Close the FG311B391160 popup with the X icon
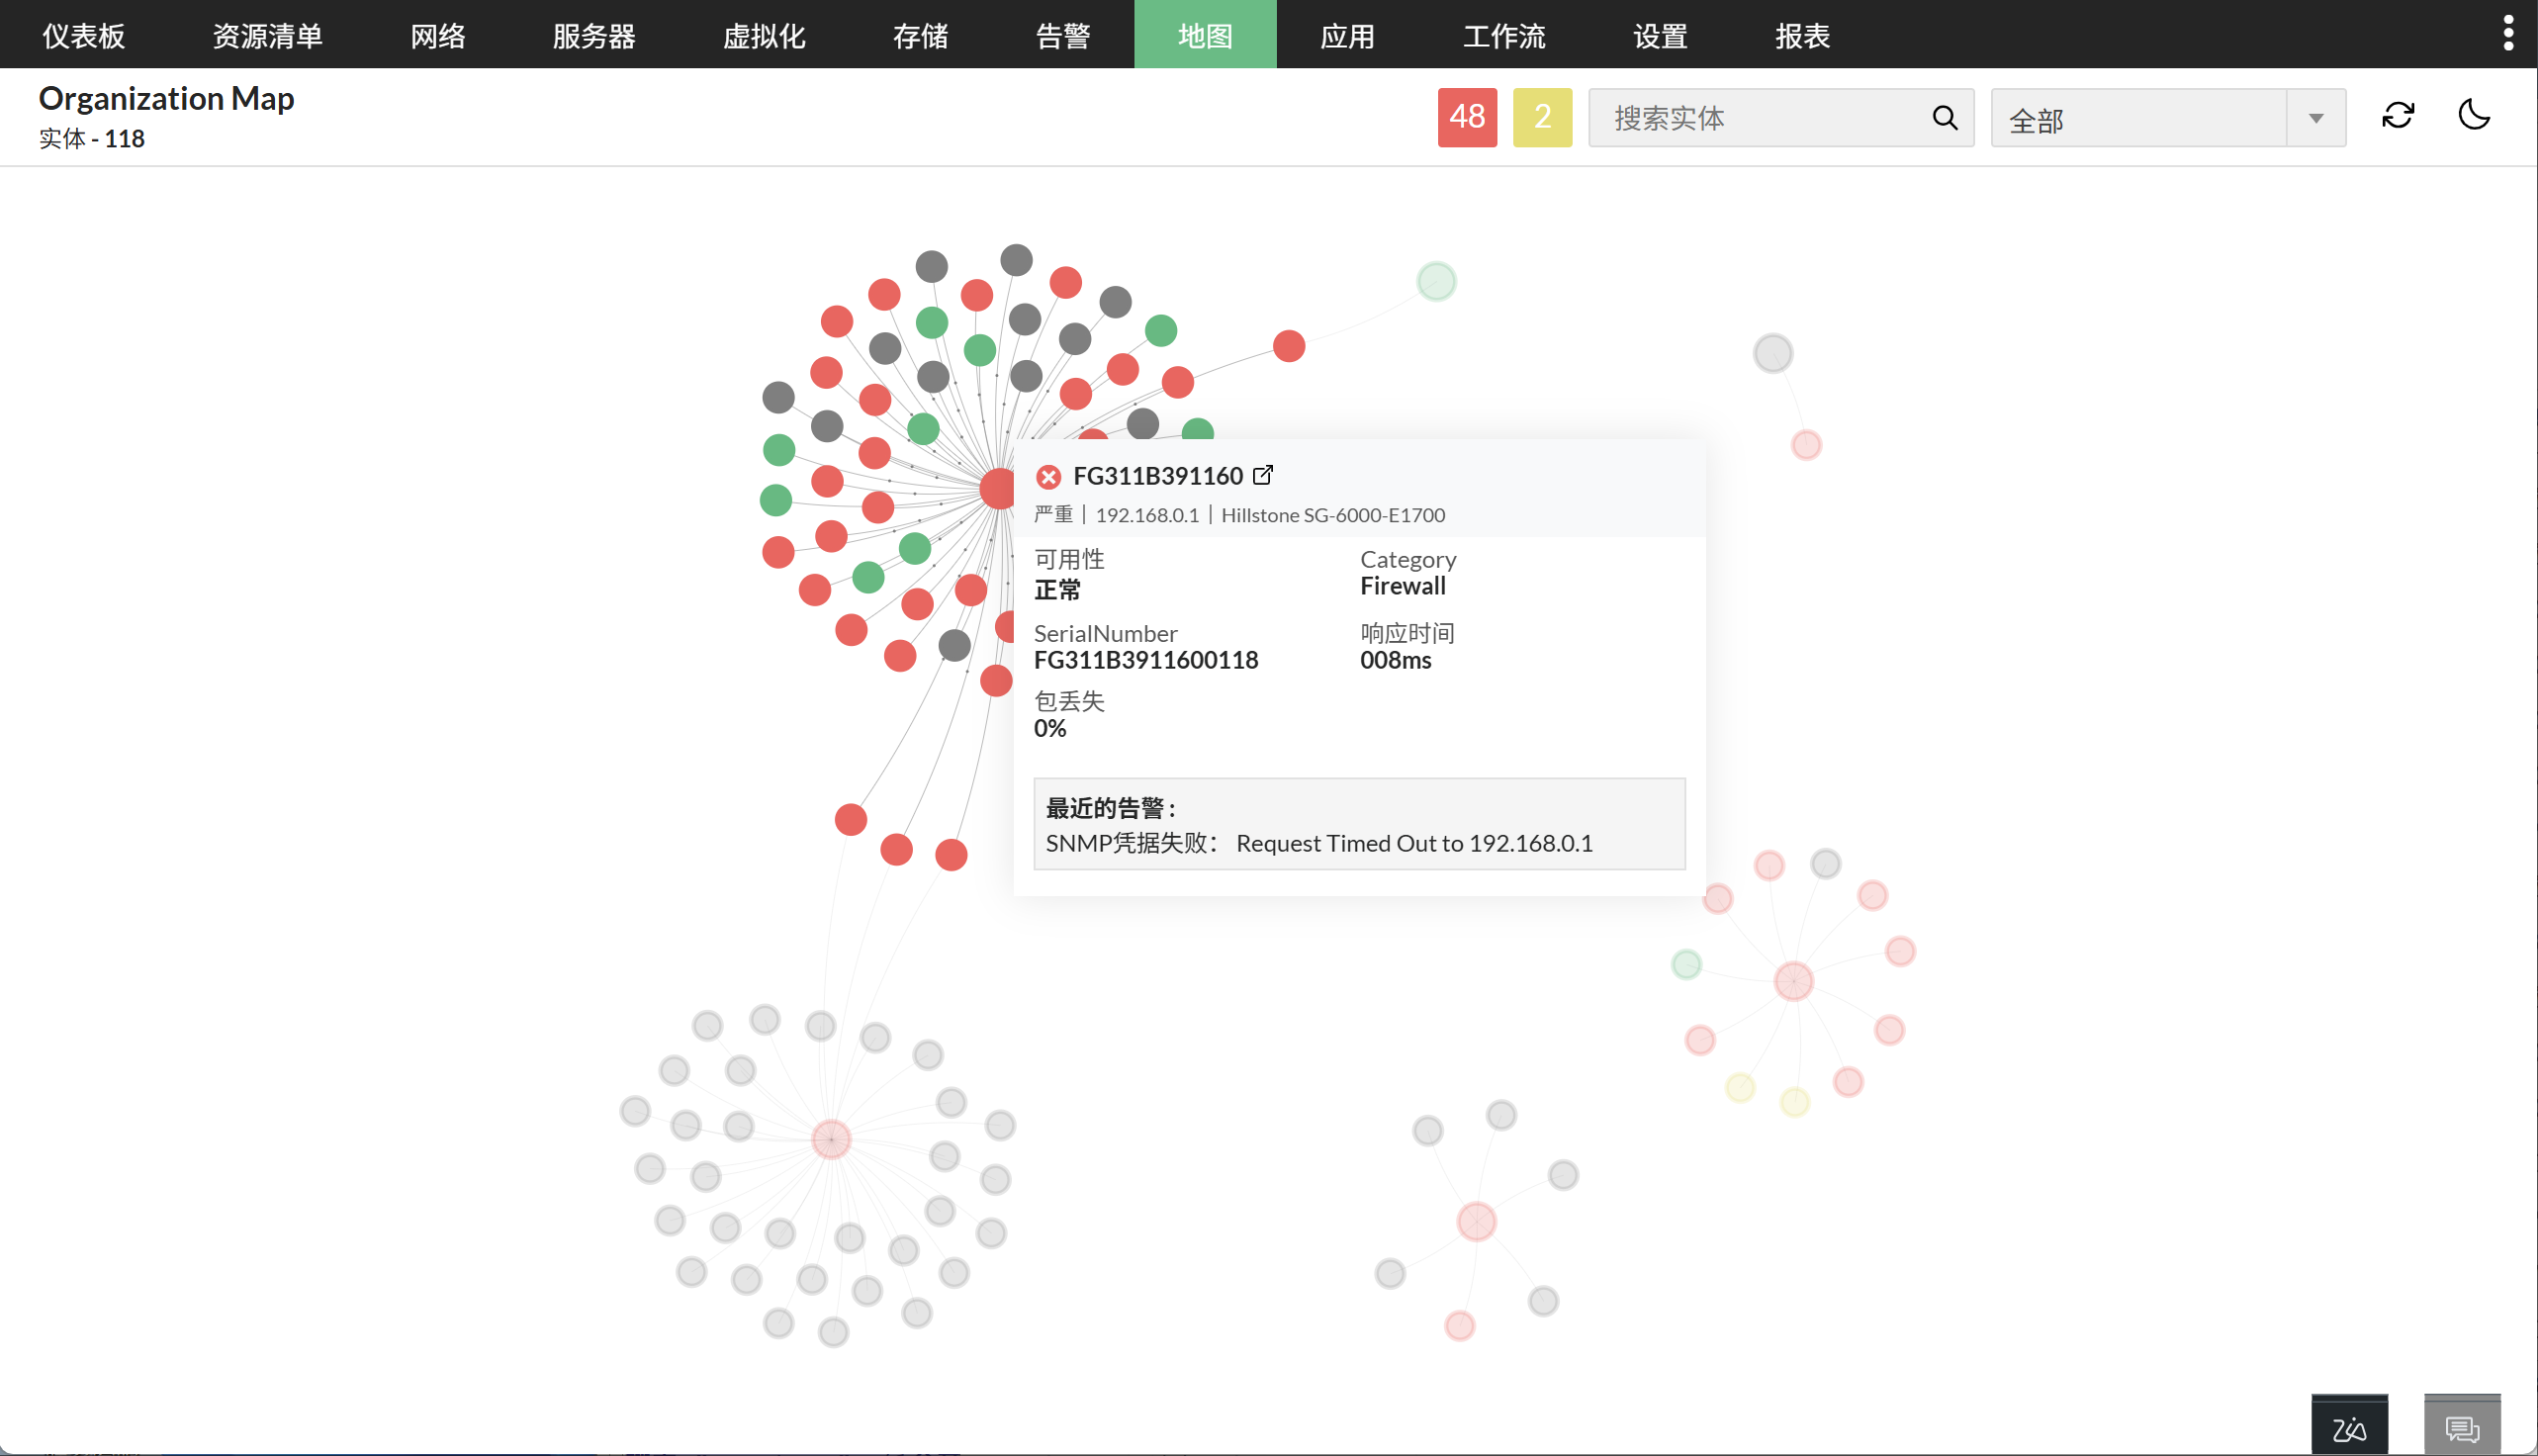The height and width of the screenshot is (1456, 2538). 1049,476
